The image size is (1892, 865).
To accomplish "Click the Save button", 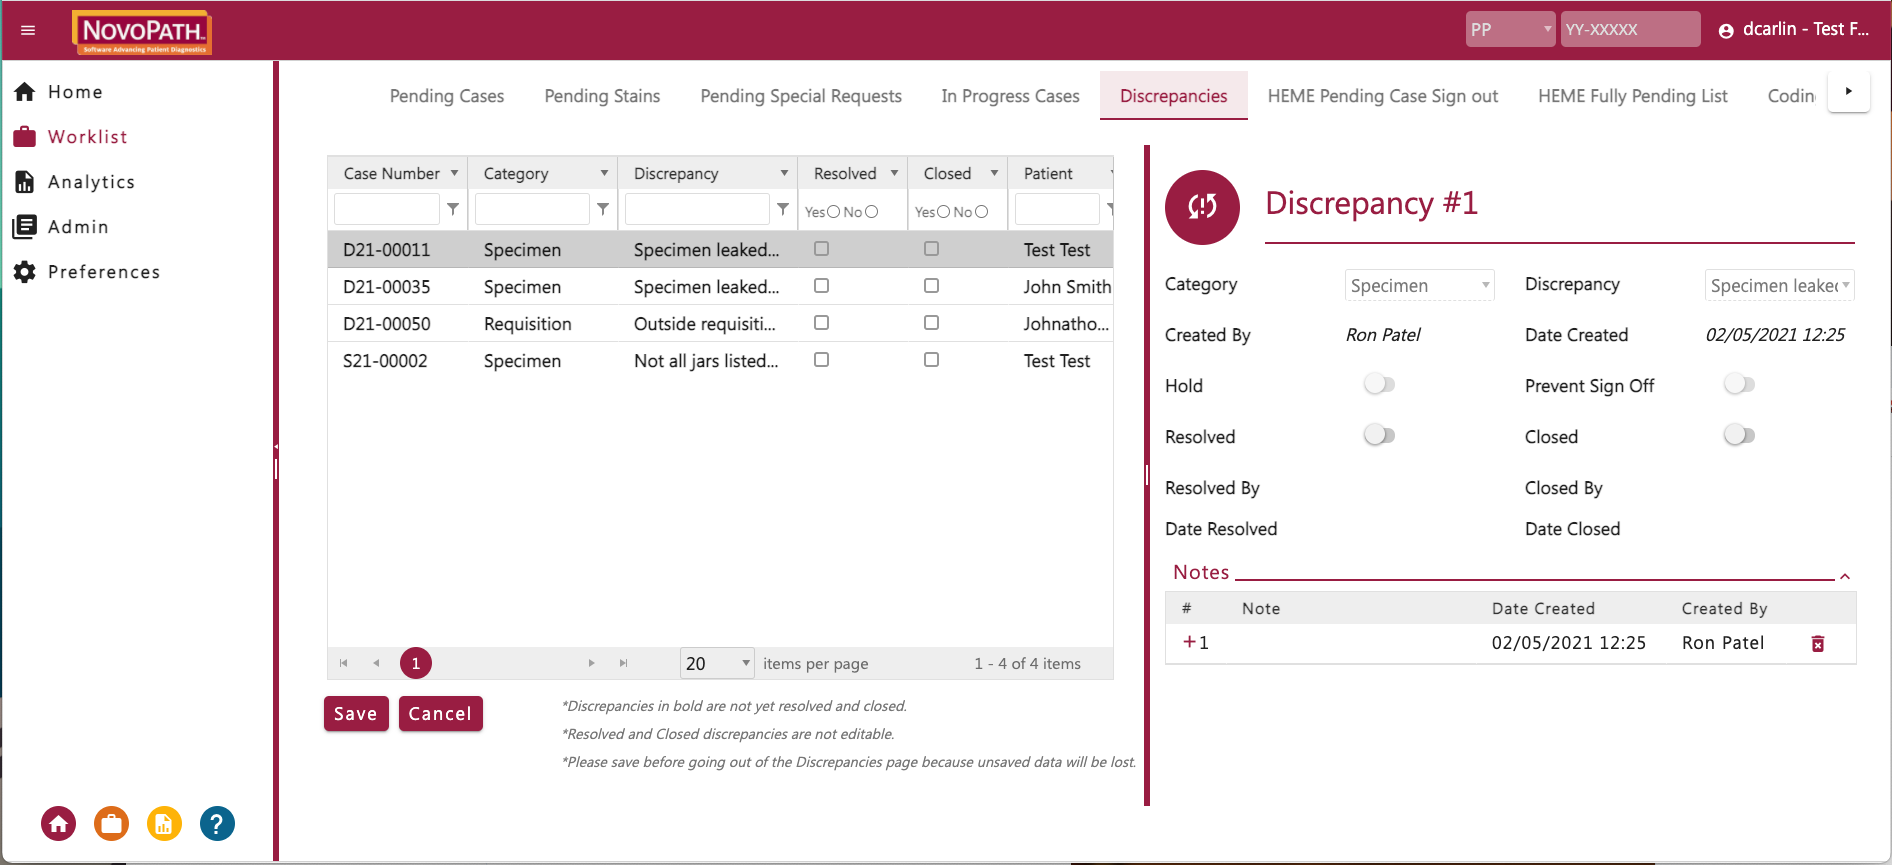I will click(x=356, y=714).
